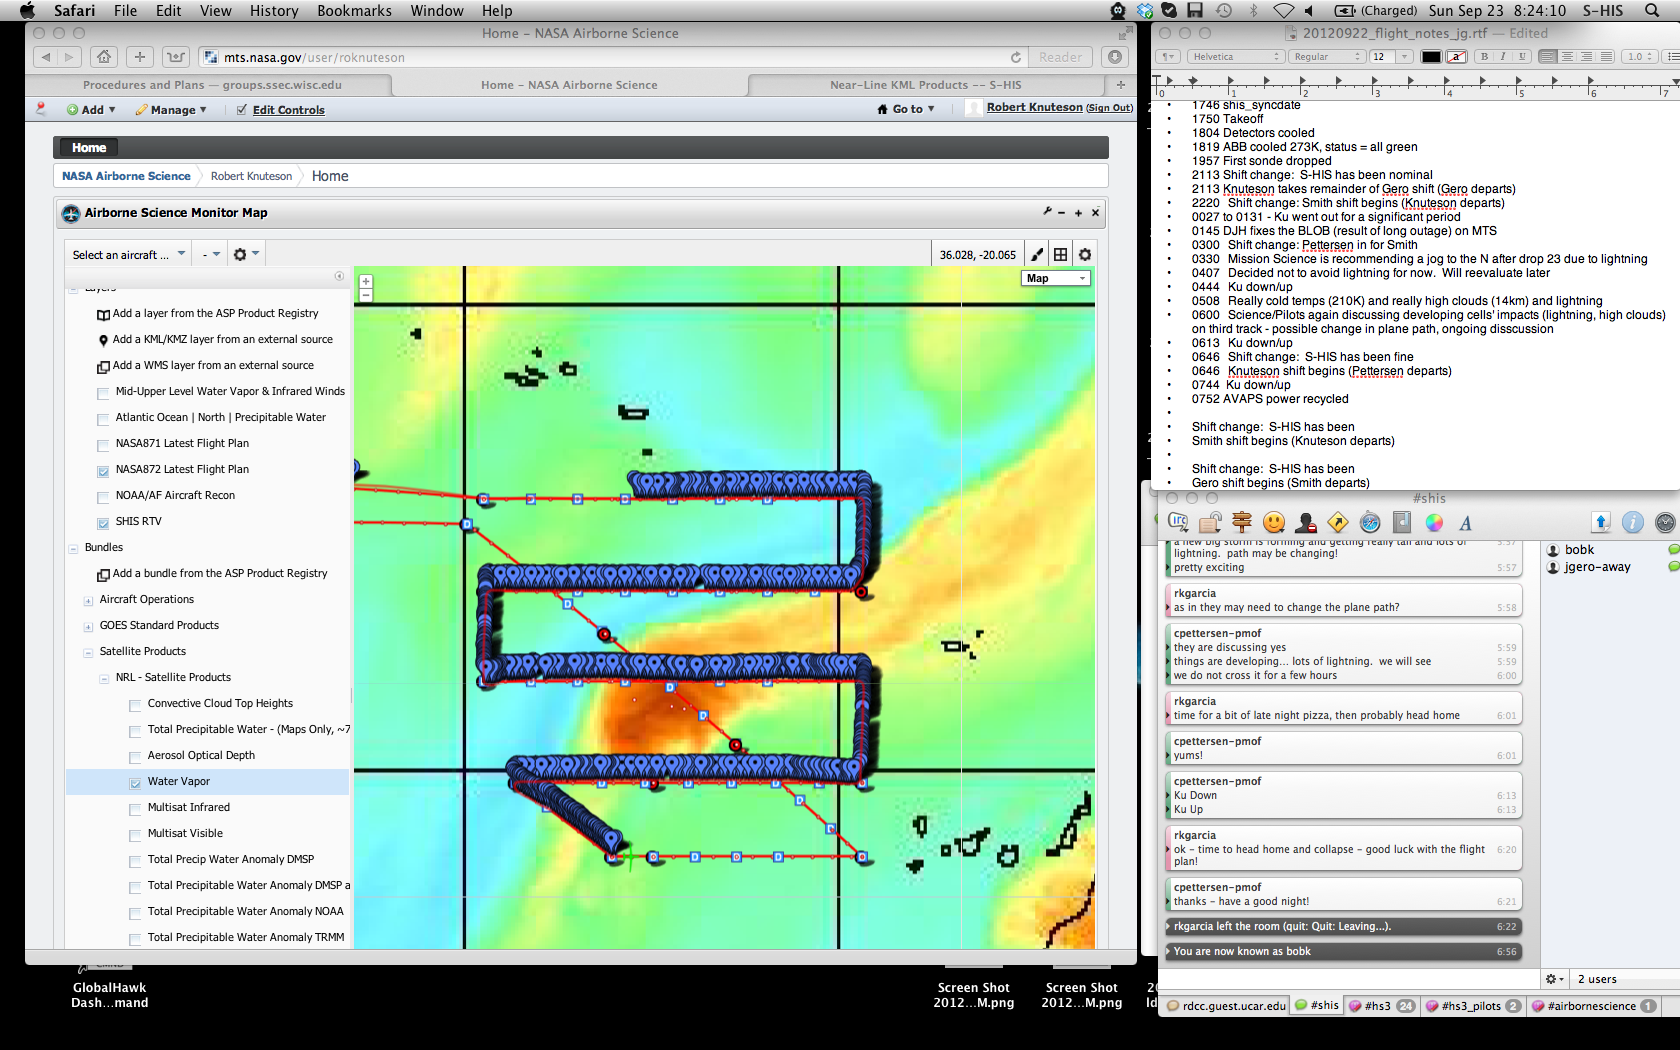Click the ban user icon in chat toolbar

tap(1305, 522)
